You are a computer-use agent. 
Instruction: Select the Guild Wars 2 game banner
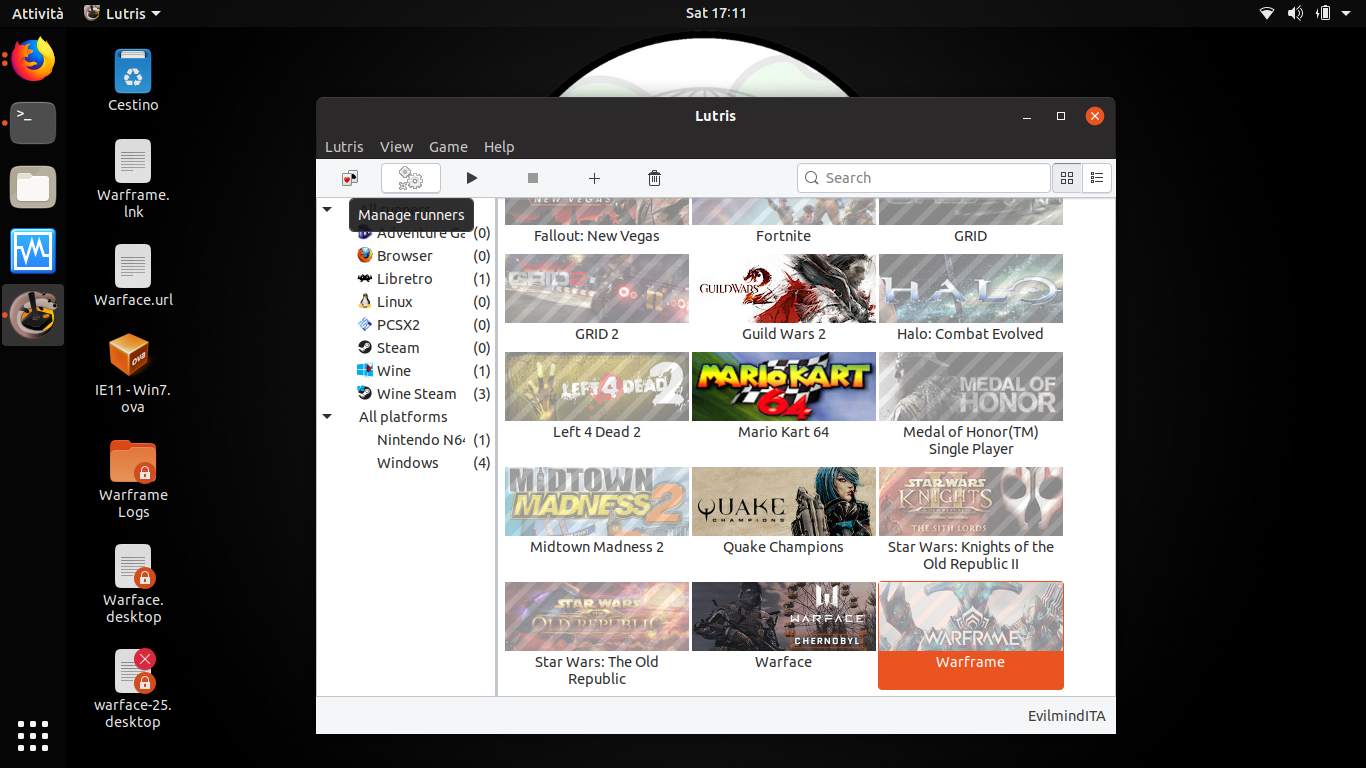[x=784, y=288]
